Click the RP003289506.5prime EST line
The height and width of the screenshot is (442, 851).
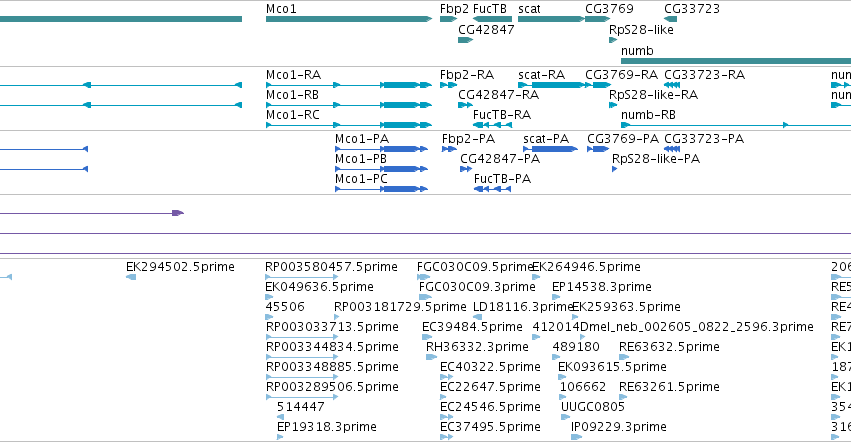[x=302, y=397]
